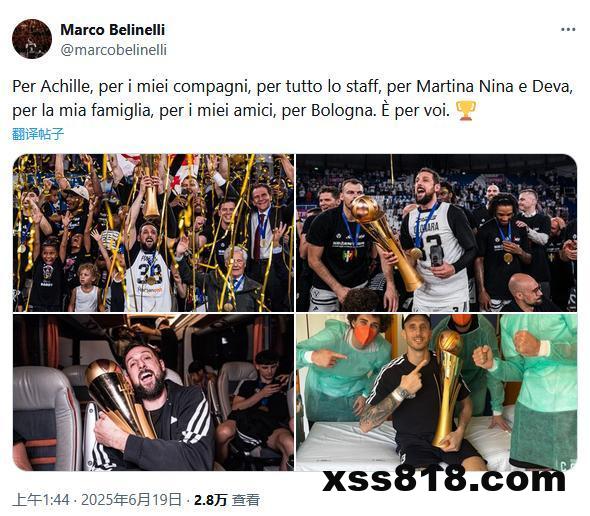Image resolution: width=590 pixels, height=516 pixels.
Task: Open the bus photo with the hugged trophy
Action: (153, 393)
